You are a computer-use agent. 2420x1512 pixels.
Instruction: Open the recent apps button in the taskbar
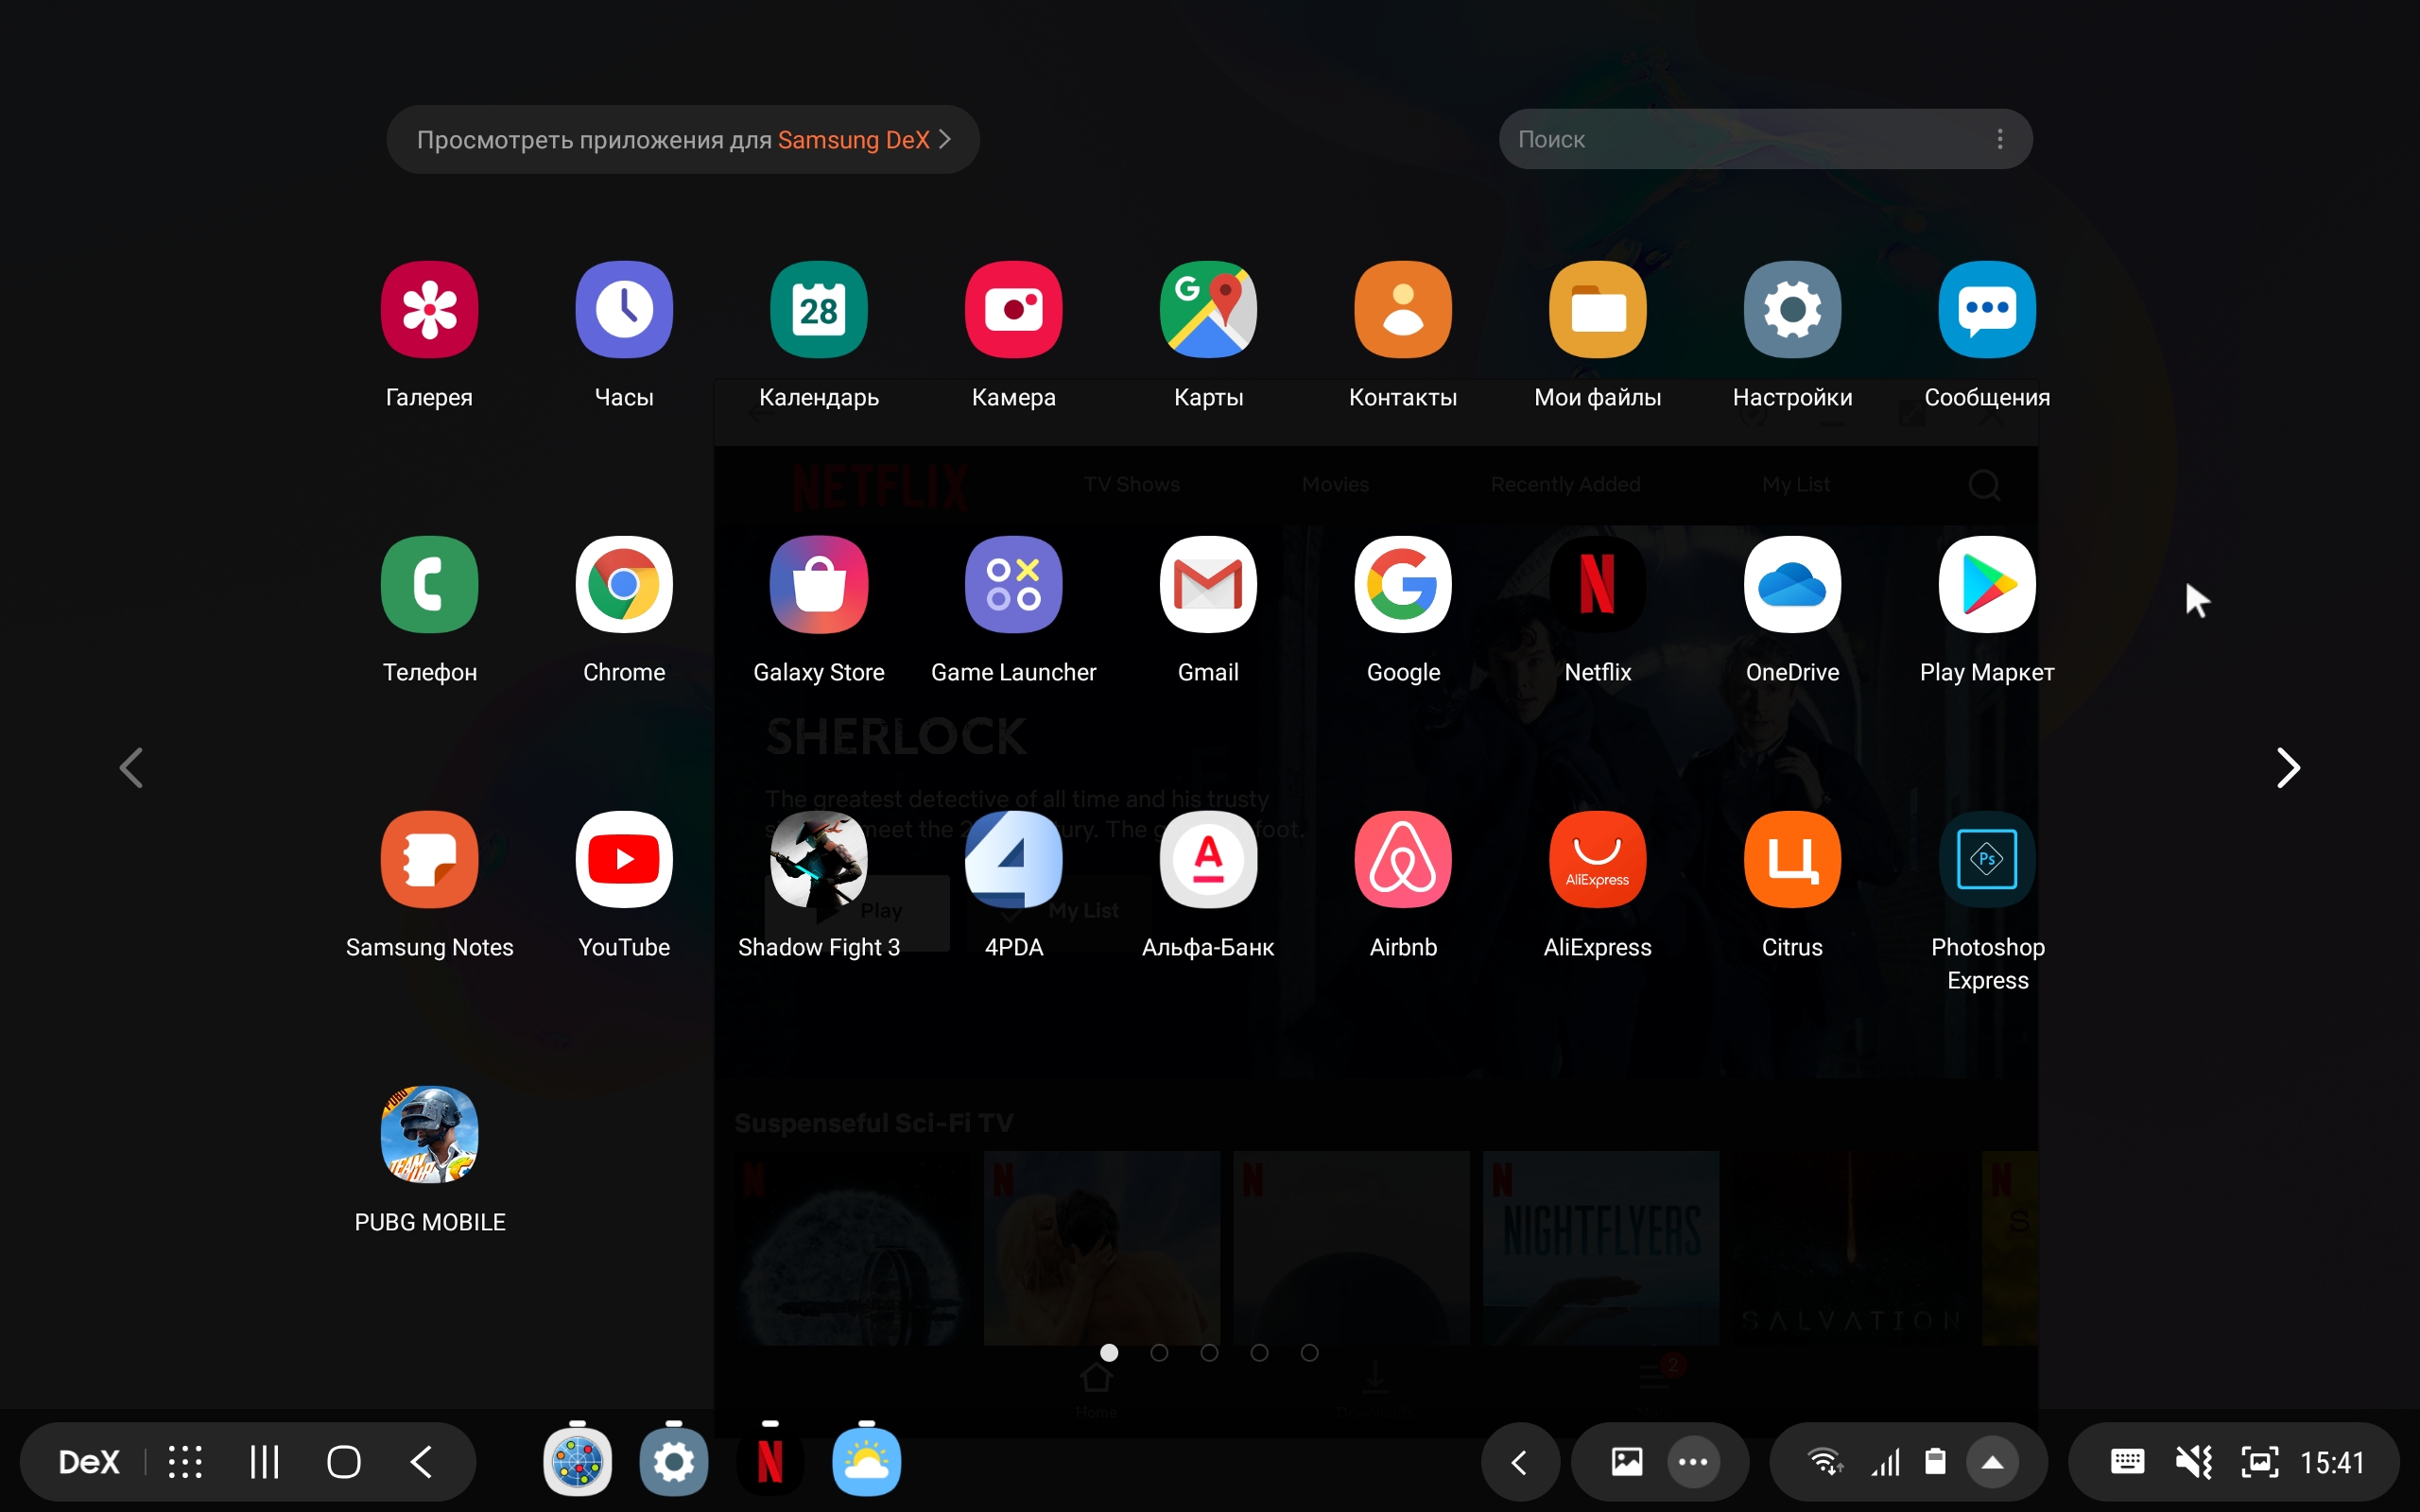[x=264, y=1462]
